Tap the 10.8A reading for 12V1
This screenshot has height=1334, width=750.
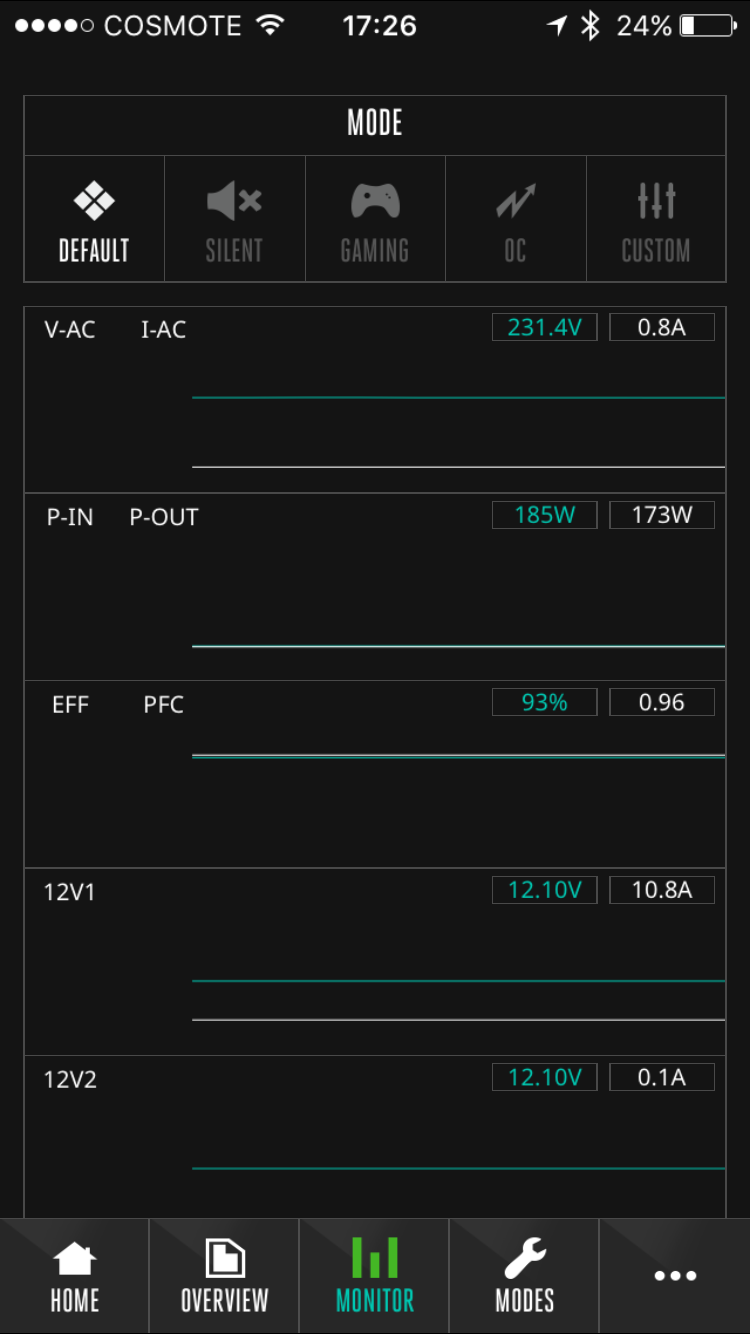point(662,889)
